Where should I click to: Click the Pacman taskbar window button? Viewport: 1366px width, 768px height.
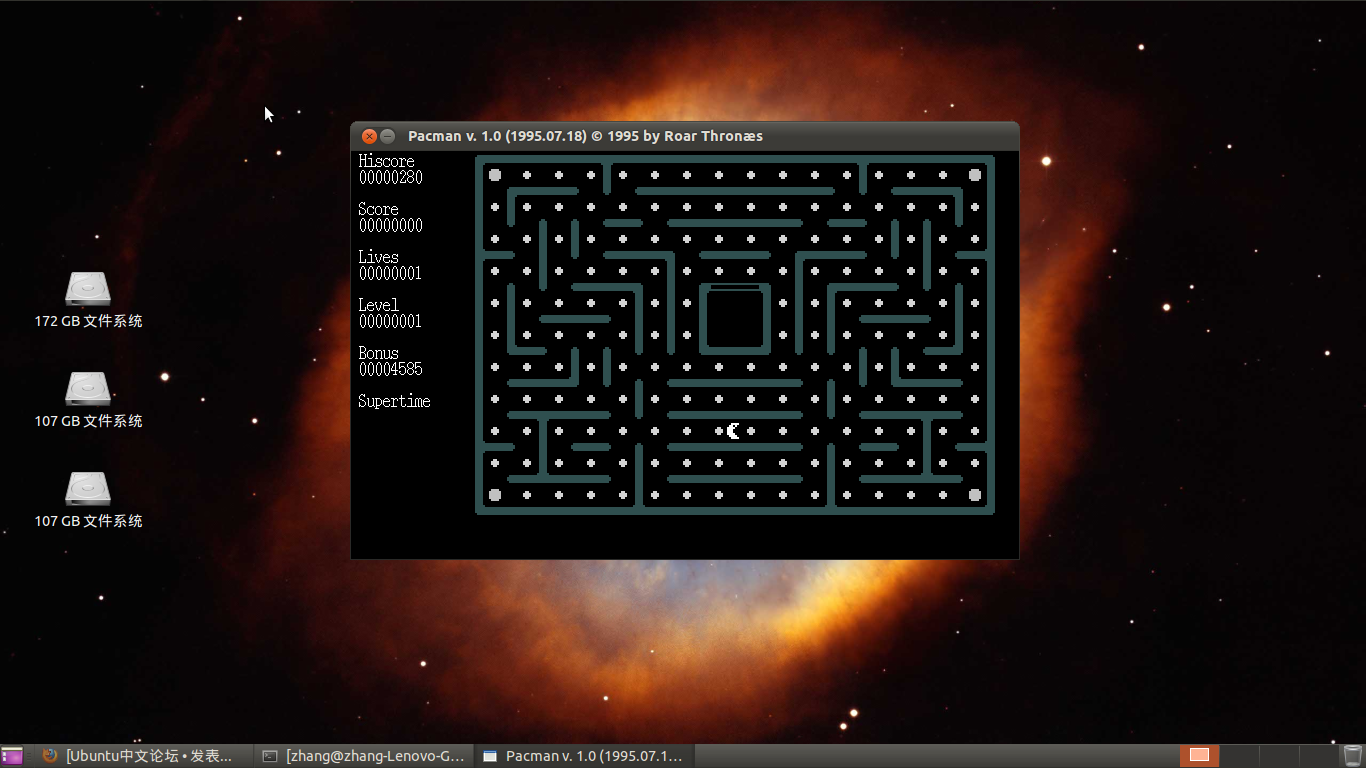585,756
